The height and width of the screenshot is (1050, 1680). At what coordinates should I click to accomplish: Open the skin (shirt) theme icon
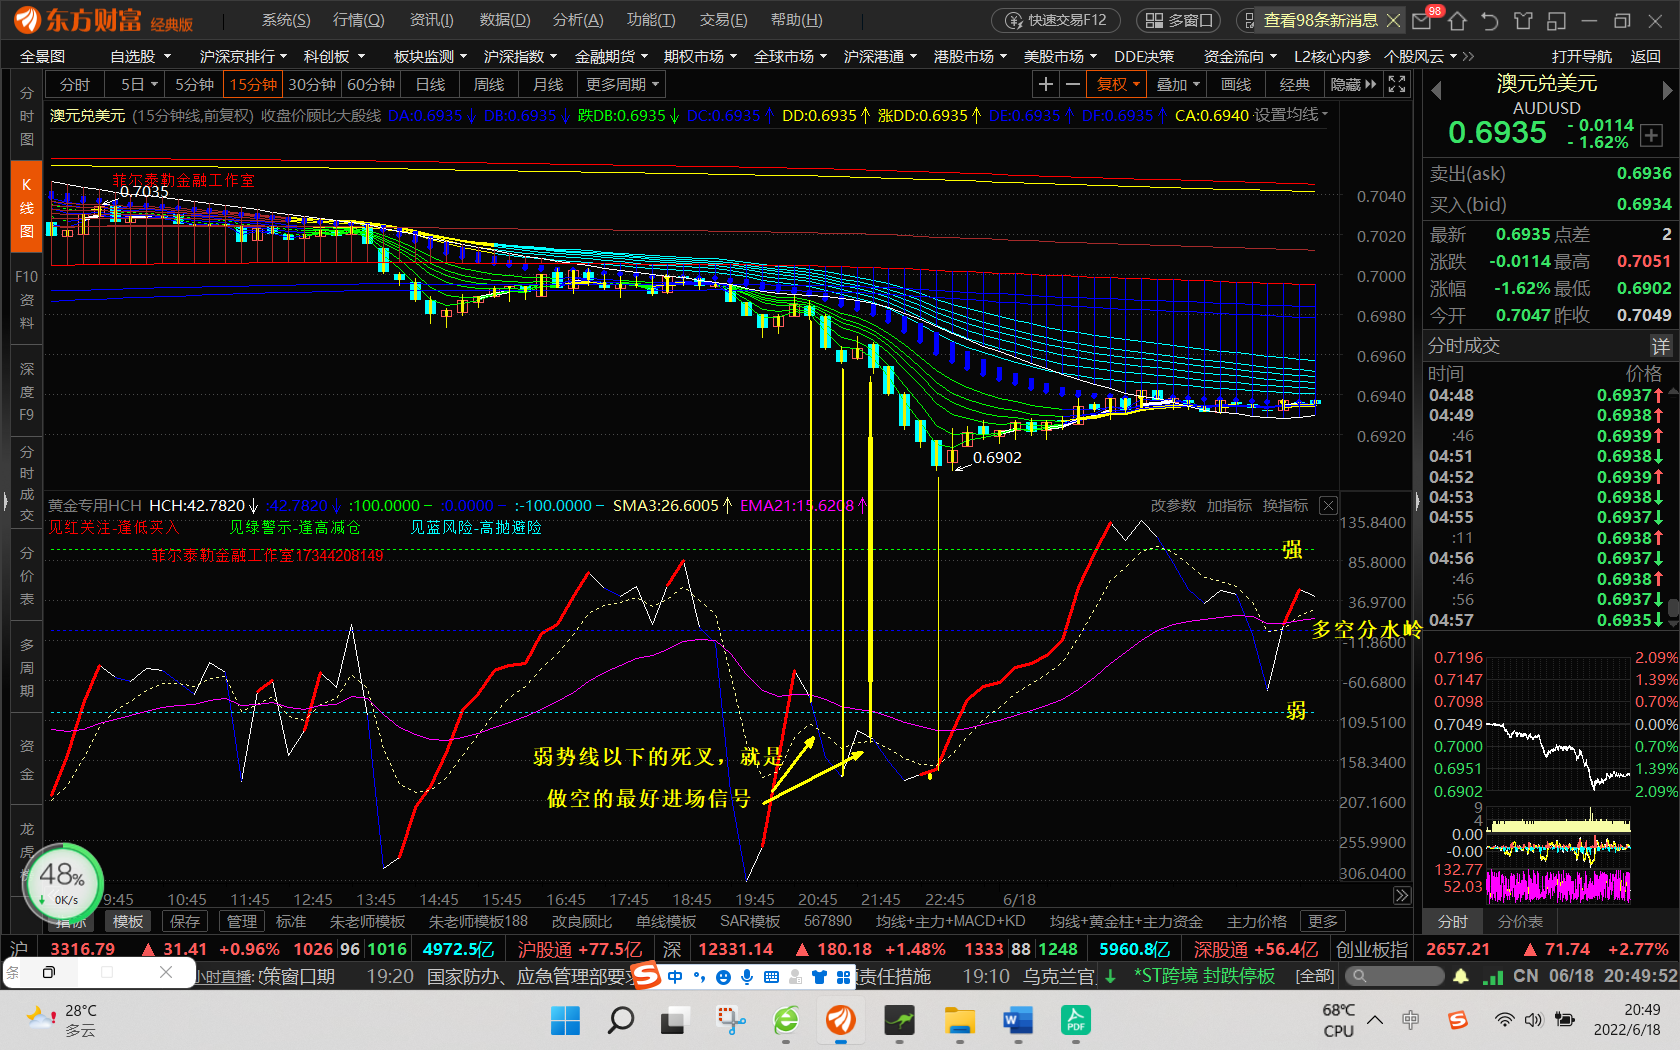(1523, 21)
